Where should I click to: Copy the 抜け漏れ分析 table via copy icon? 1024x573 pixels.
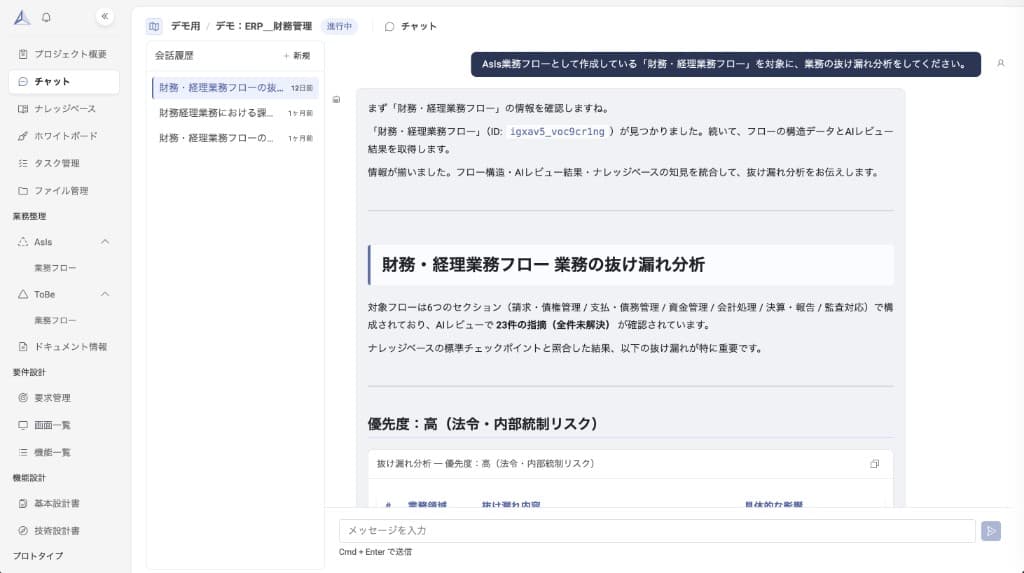point(874,464)
